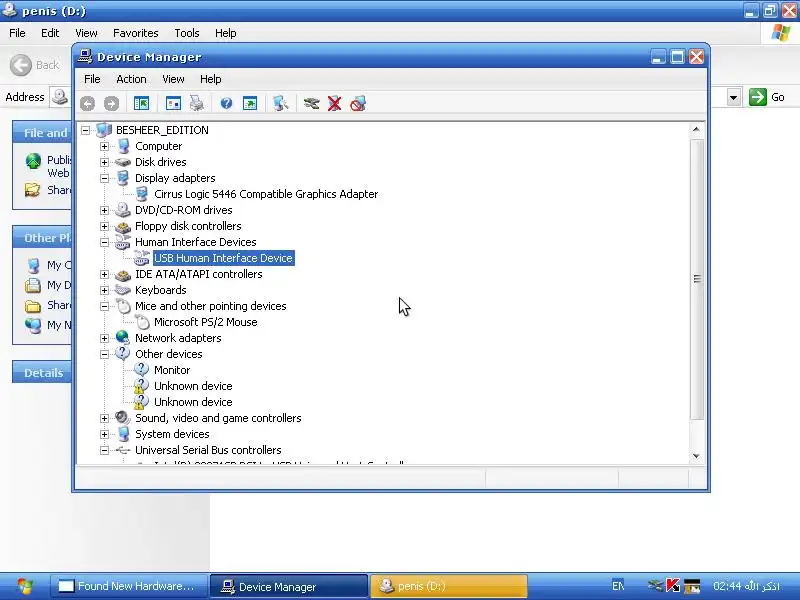Select USB Human Interface Device entry
This screenshot has height=600, width=800.
pyautogui.click(x=223, y=258)
